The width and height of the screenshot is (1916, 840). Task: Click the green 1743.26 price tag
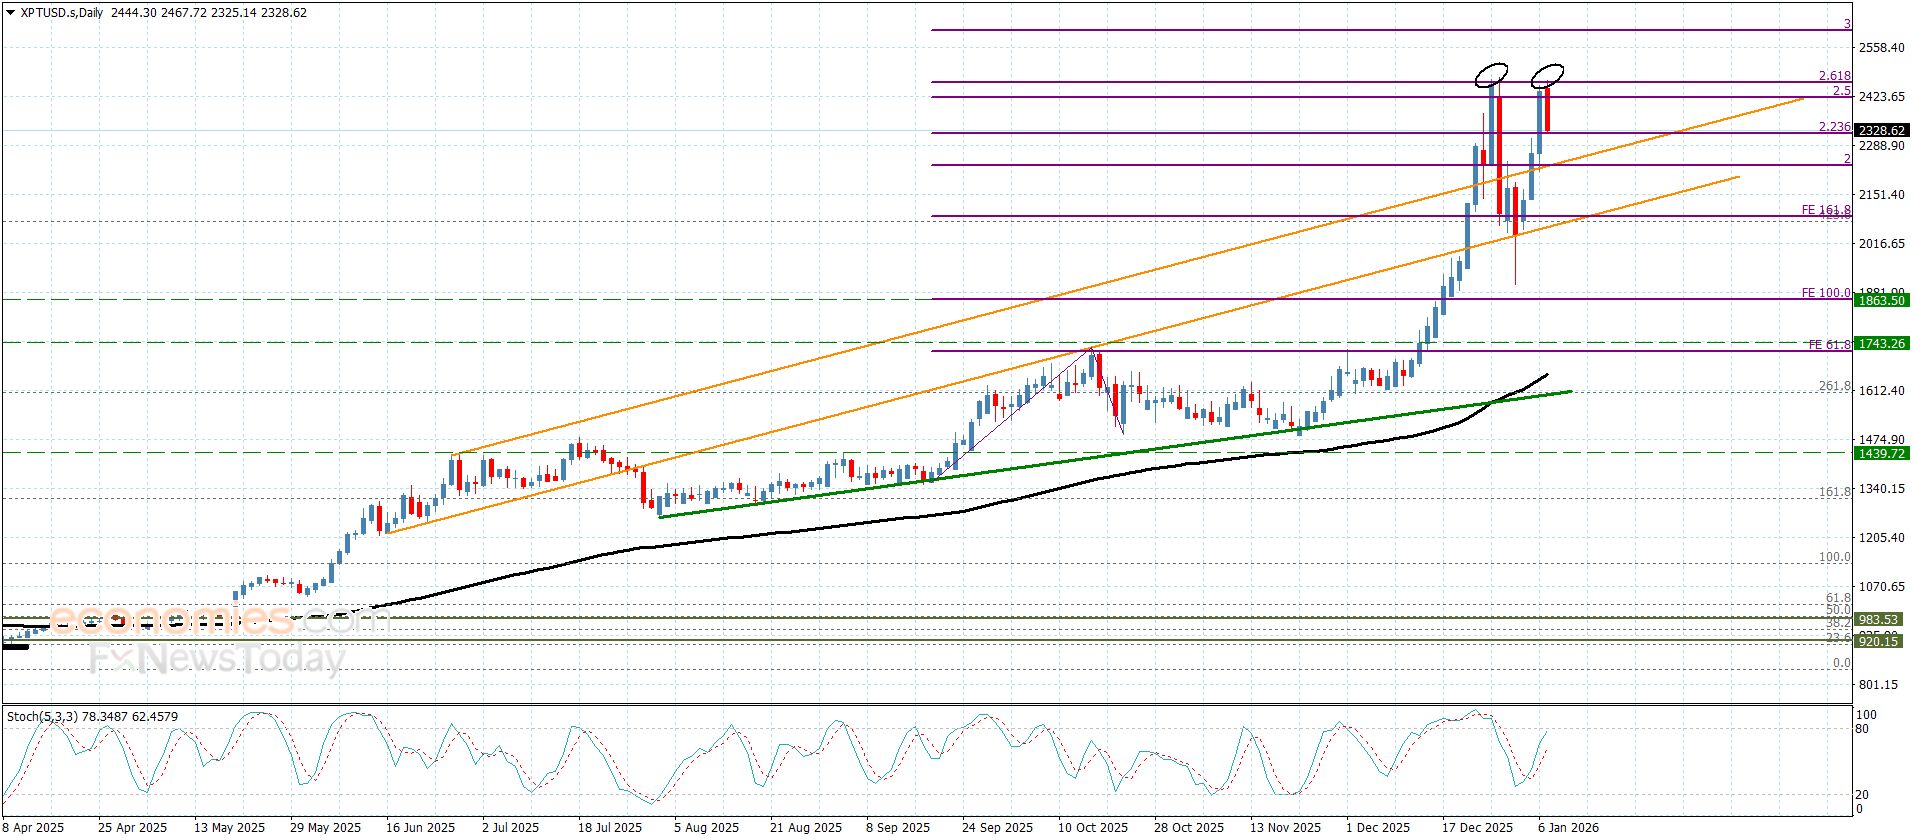(x=1881, y=343)
